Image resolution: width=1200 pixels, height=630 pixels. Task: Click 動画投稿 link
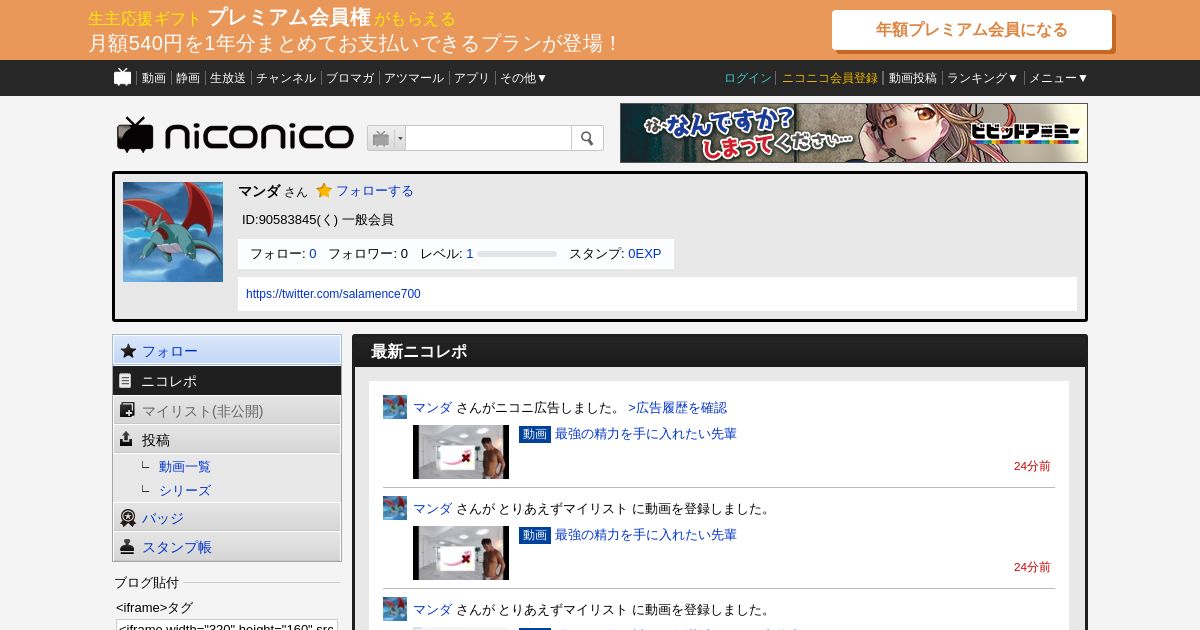pyautogui.click(x=913, y=78)
